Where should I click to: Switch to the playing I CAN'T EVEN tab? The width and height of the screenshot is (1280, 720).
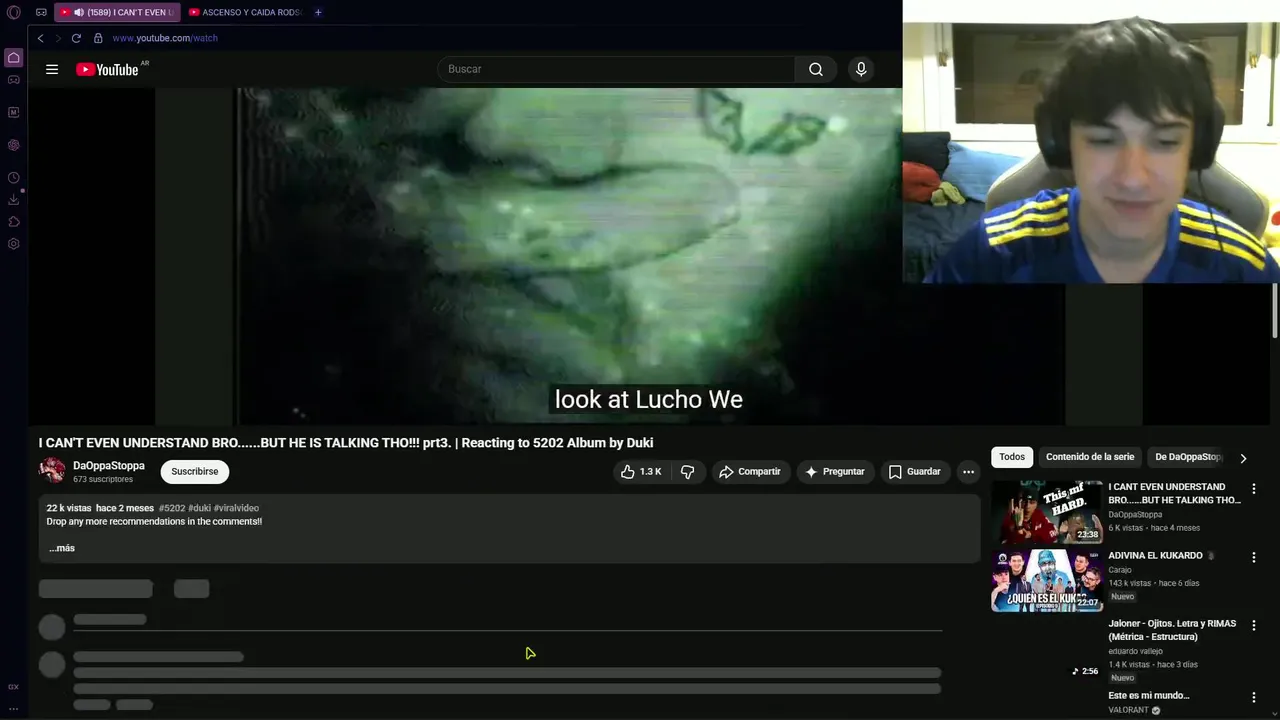pyautogui.click(x=118, y=12)
